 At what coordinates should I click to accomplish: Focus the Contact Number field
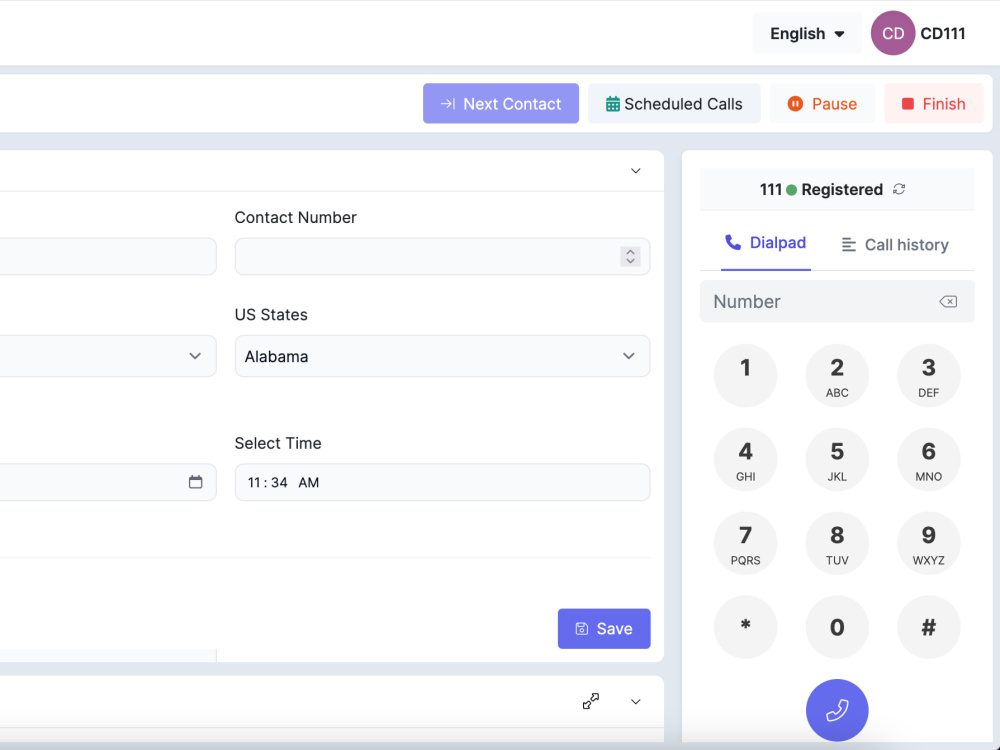[x=443, y=256]
